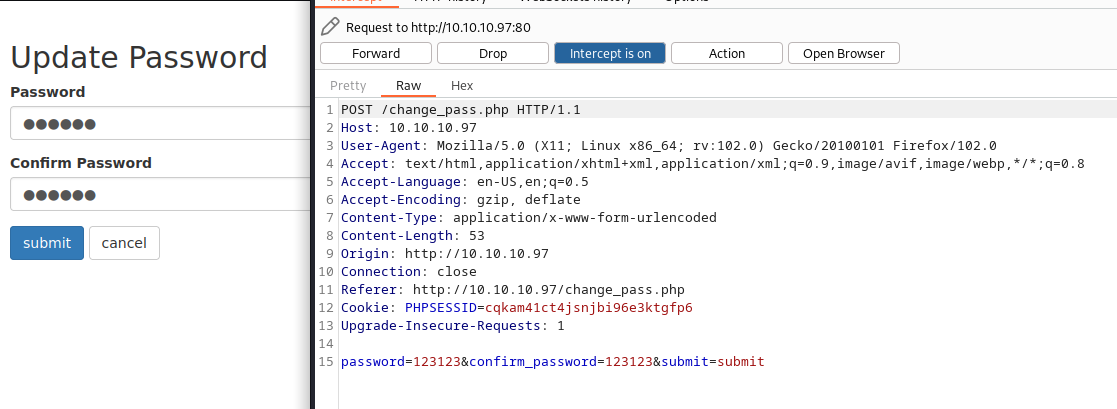1117x409 pixels.
Task: Click the User-Agent header line
Action: coord(668,145)
